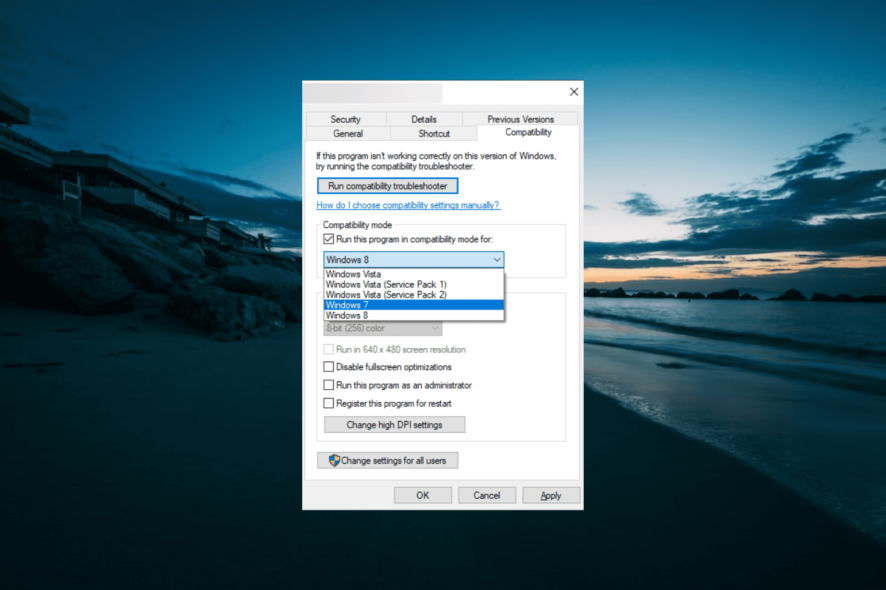Click the Apply button
Viewport: 886px width, 590px height.
tap(551, 496)
